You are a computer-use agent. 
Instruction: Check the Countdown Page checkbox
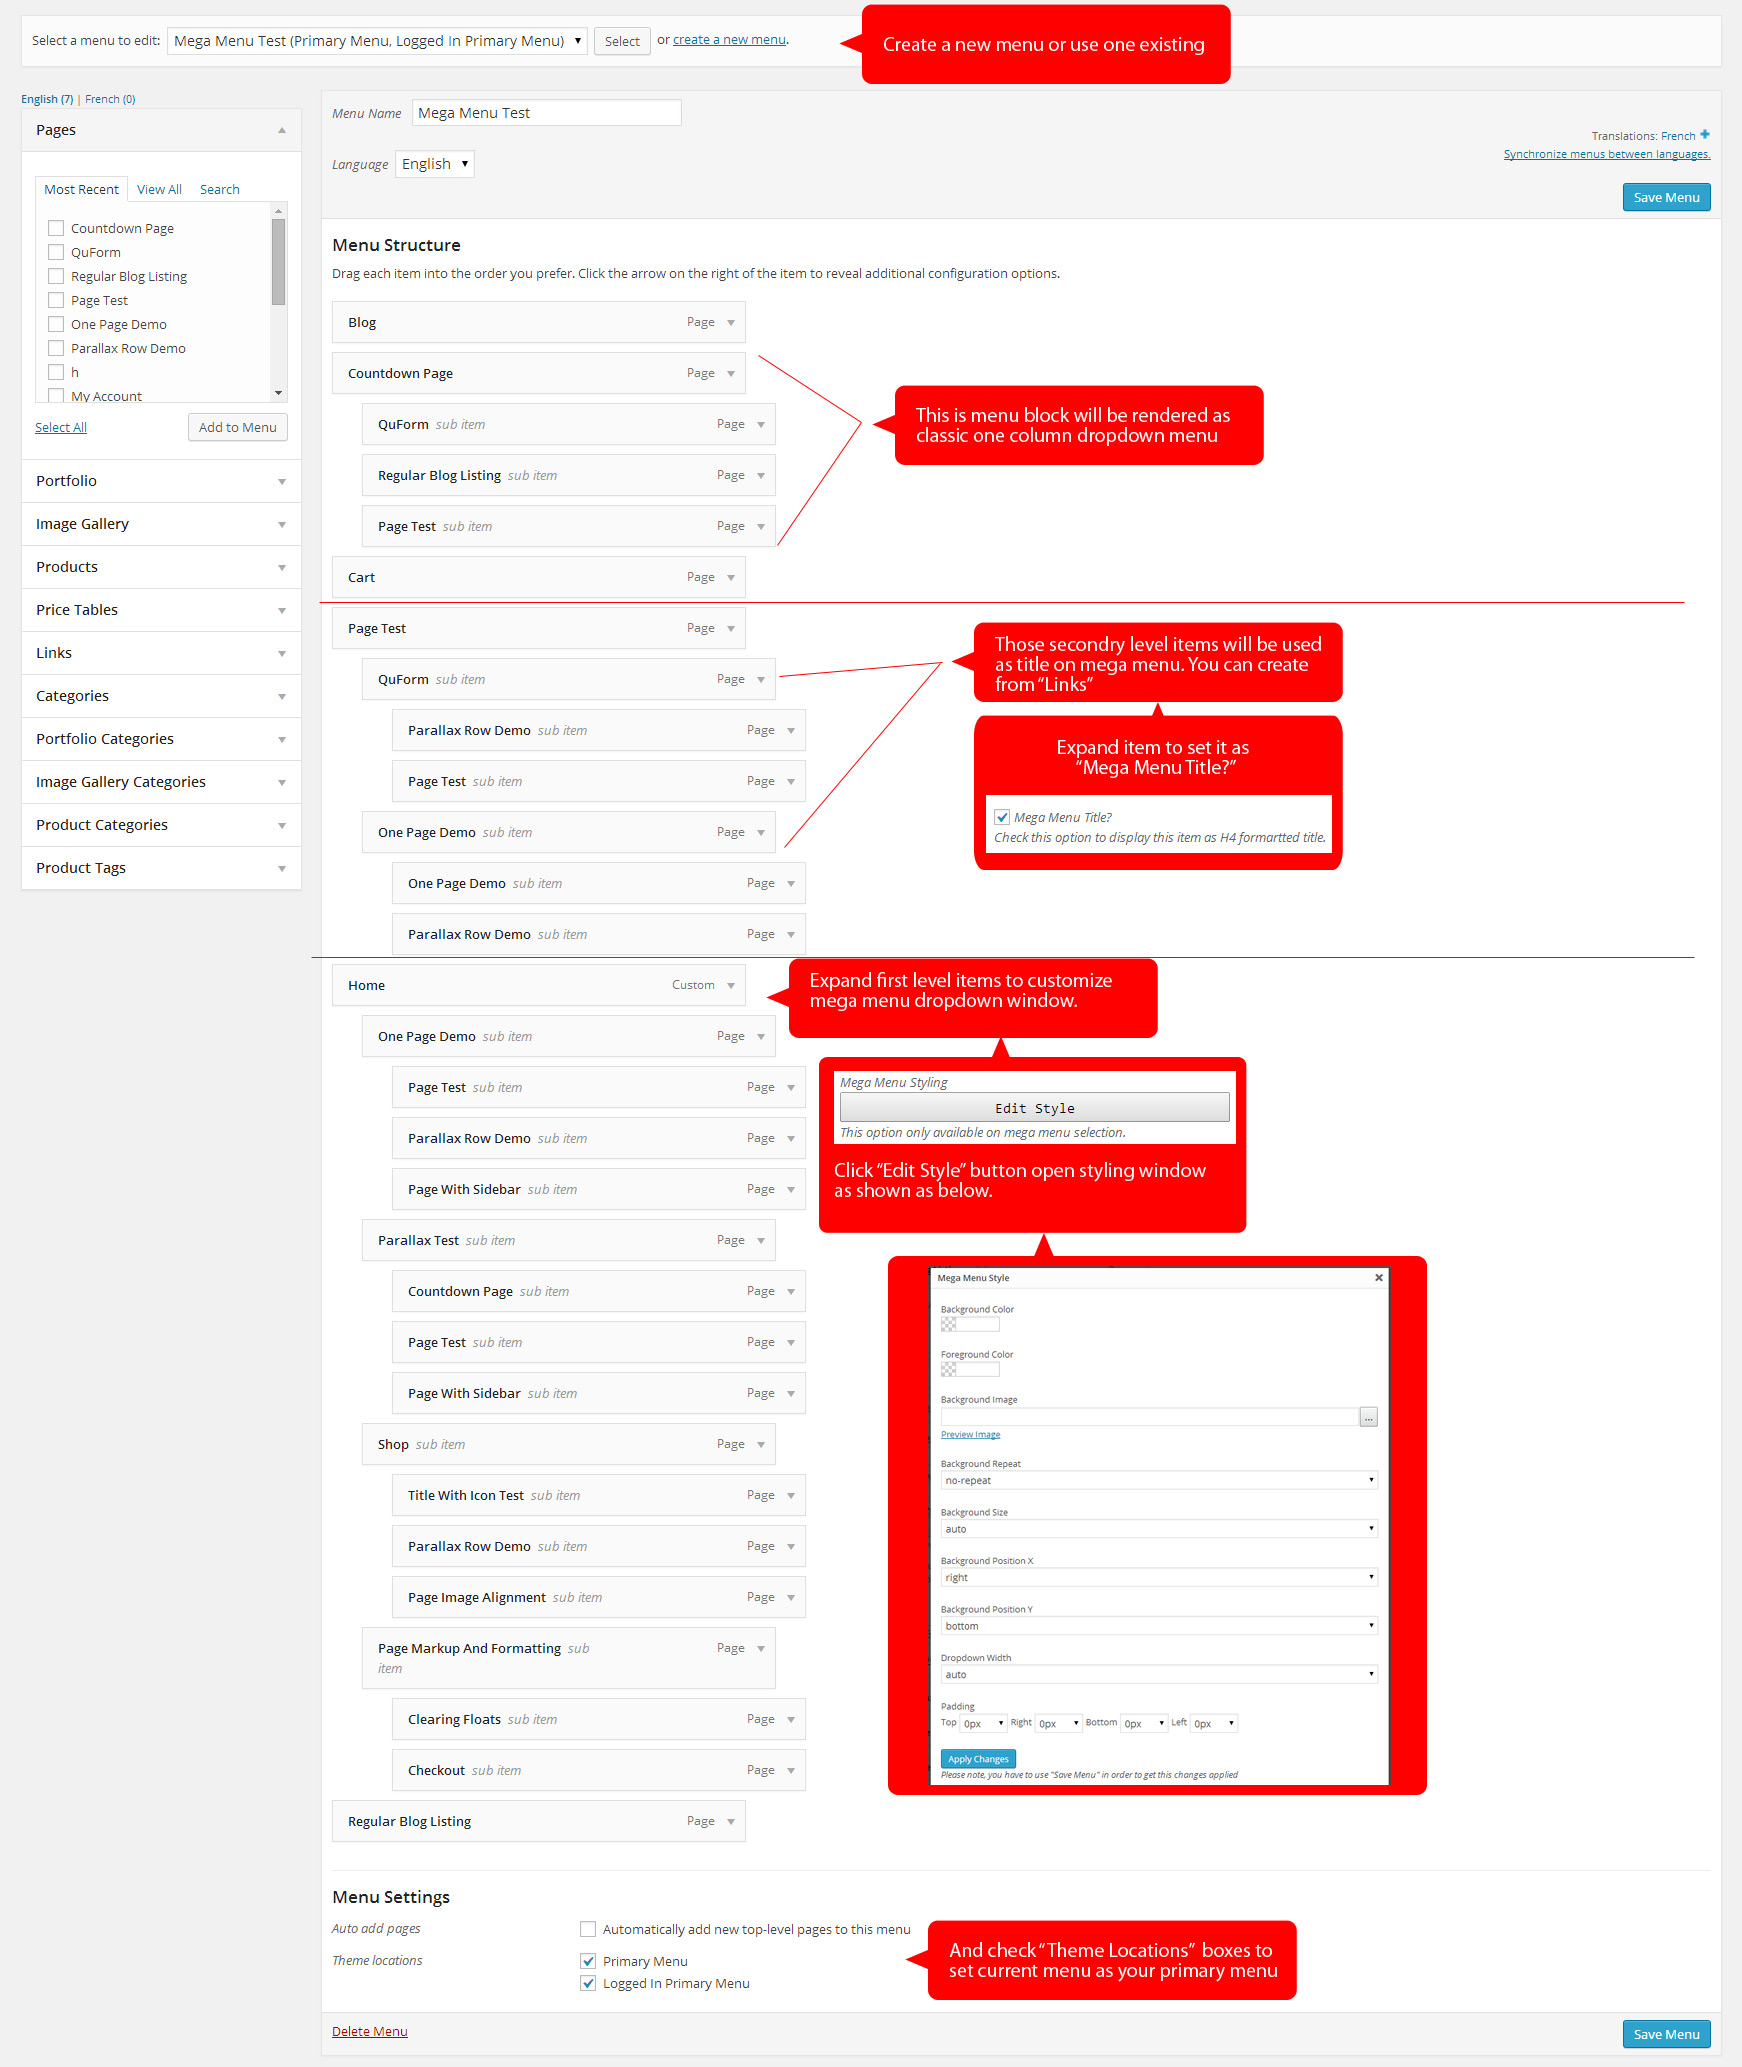(x=56, y=228)
